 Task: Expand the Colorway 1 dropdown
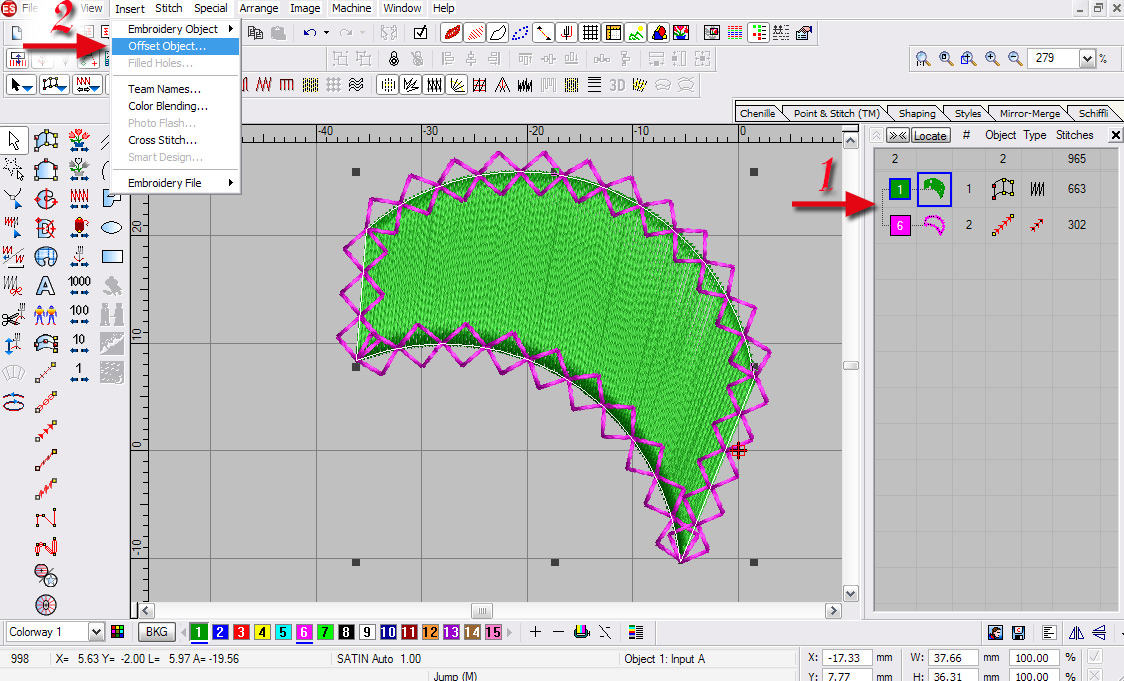(96, 632)
